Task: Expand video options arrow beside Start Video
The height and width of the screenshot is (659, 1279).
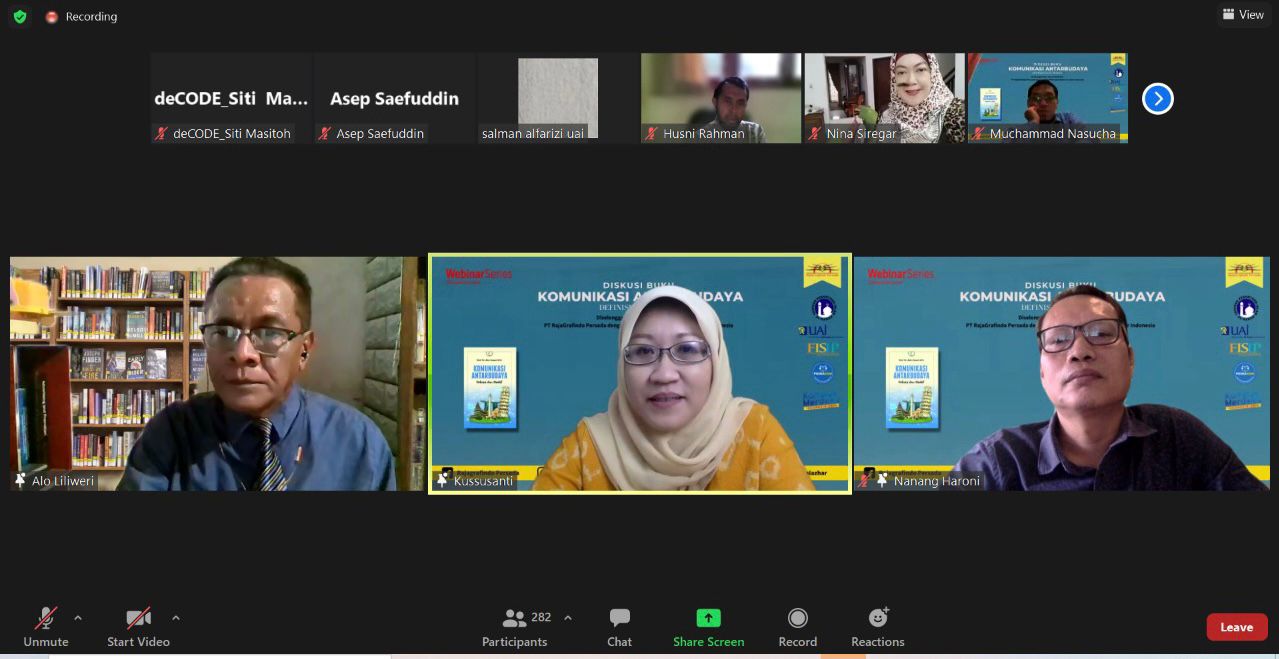Action: 176,618
